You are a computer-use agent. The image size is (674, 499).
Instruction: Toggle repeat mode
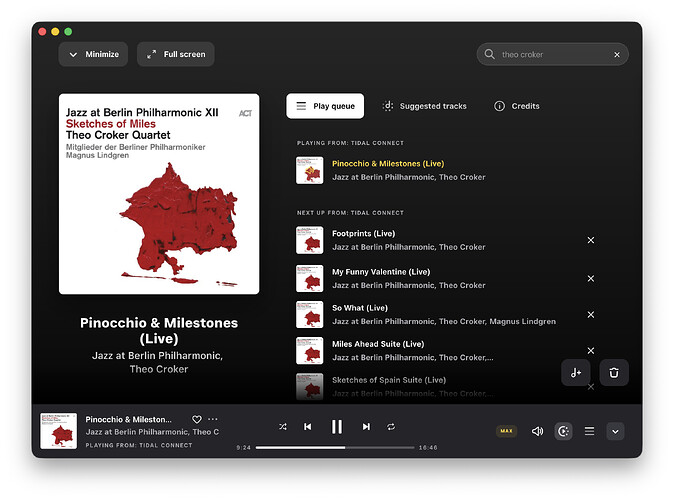[x=391, y=427]
